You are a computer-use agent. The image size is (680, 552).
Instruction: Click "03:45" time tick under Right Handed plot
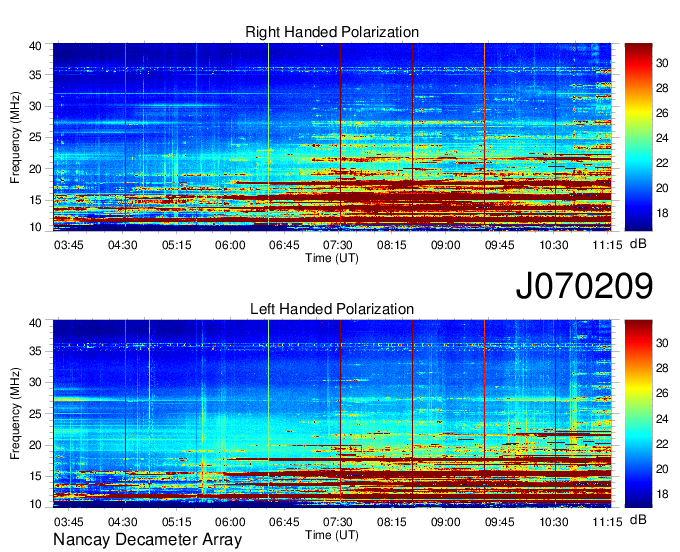pyautogui.click(x=69, y=245)
